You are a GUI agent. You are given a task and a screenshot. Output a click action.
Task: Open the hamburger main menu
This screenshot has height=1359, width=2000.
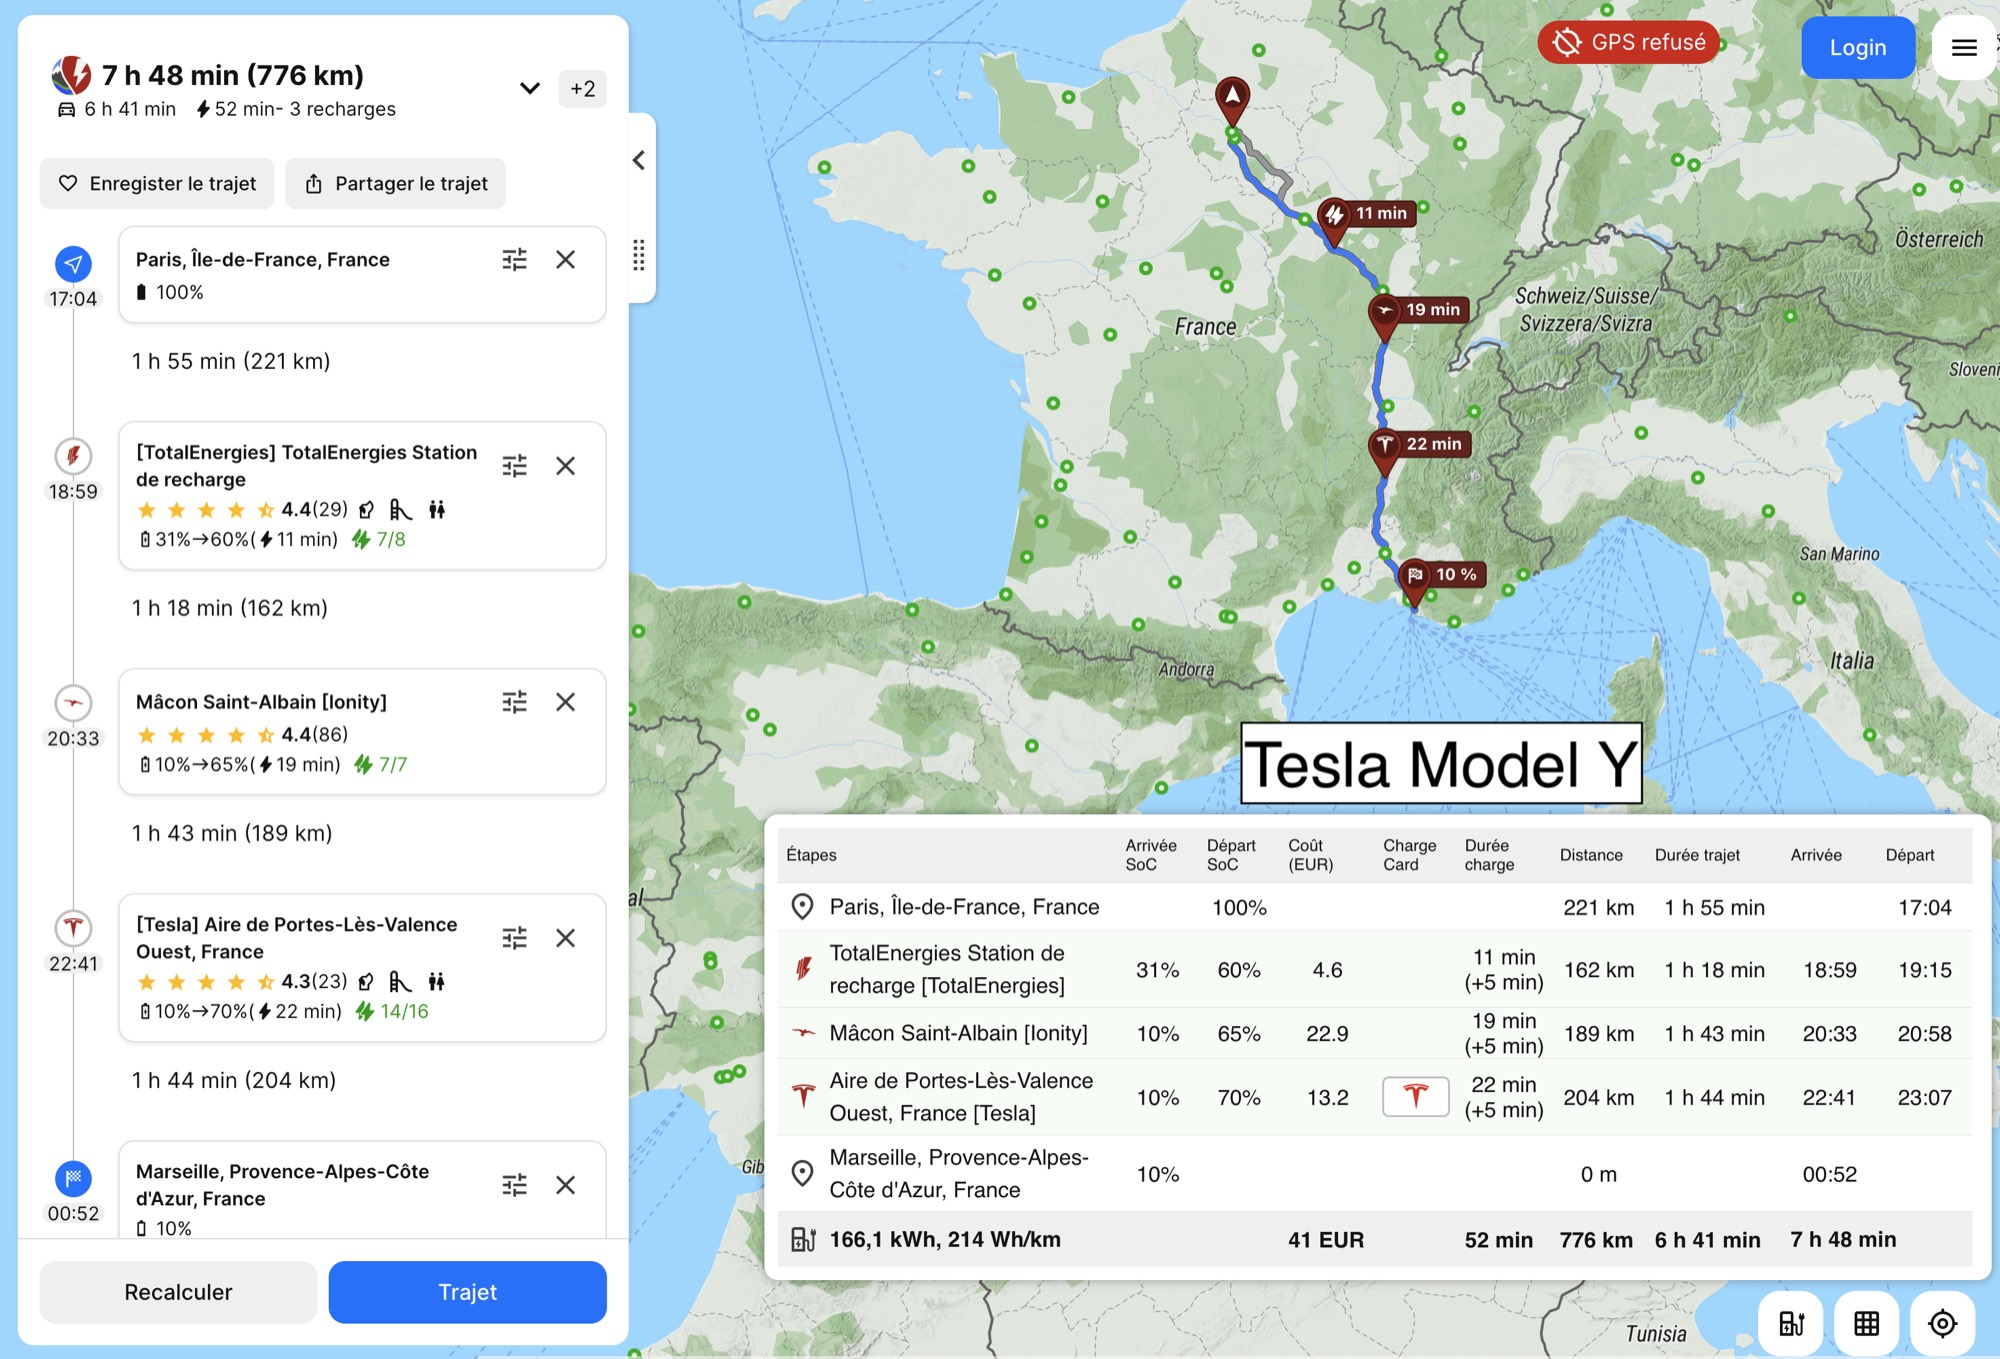pyautogui.click(x=1963, y=47)
